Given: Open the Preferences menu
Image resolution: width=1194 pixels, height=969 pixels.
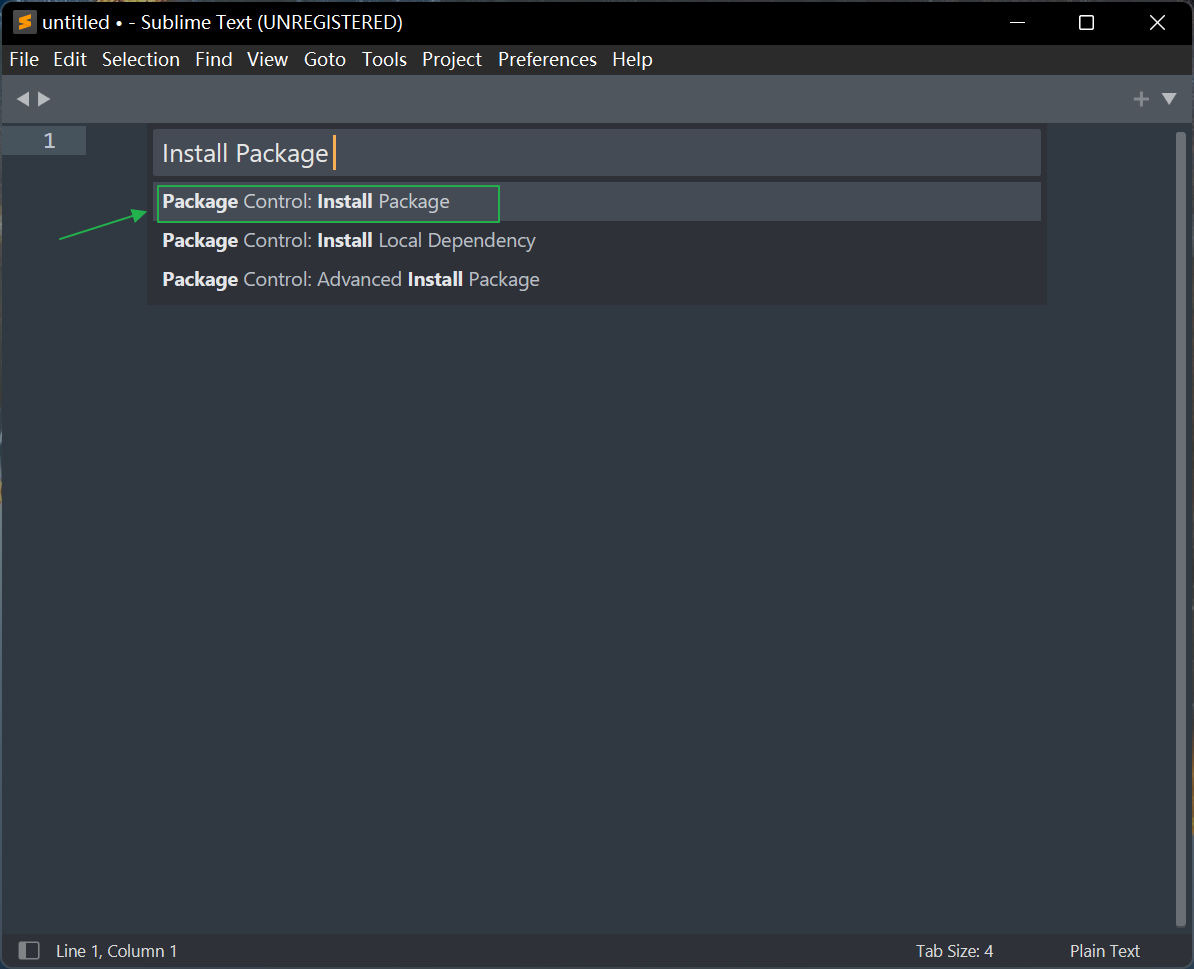Looking at the screenshot, I should [548, 59].
